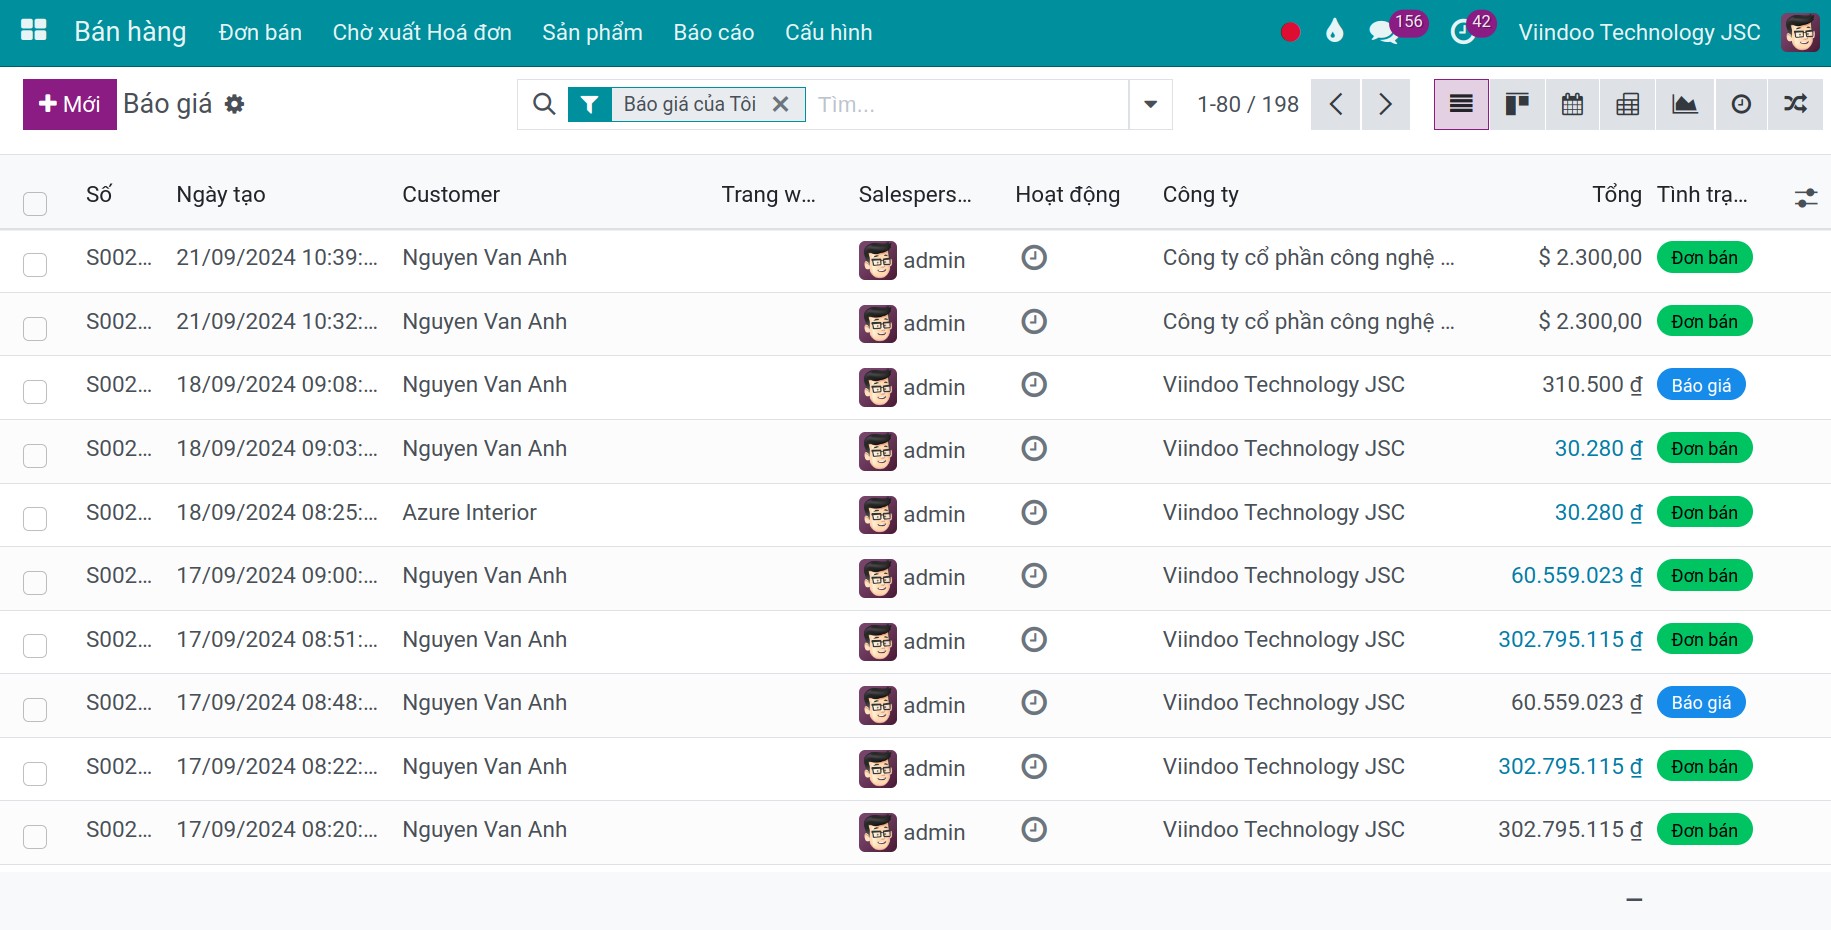Open the Activity clock view
Screen dimensions: 1831x930
pyautogui.click(x=1741, y=104)
